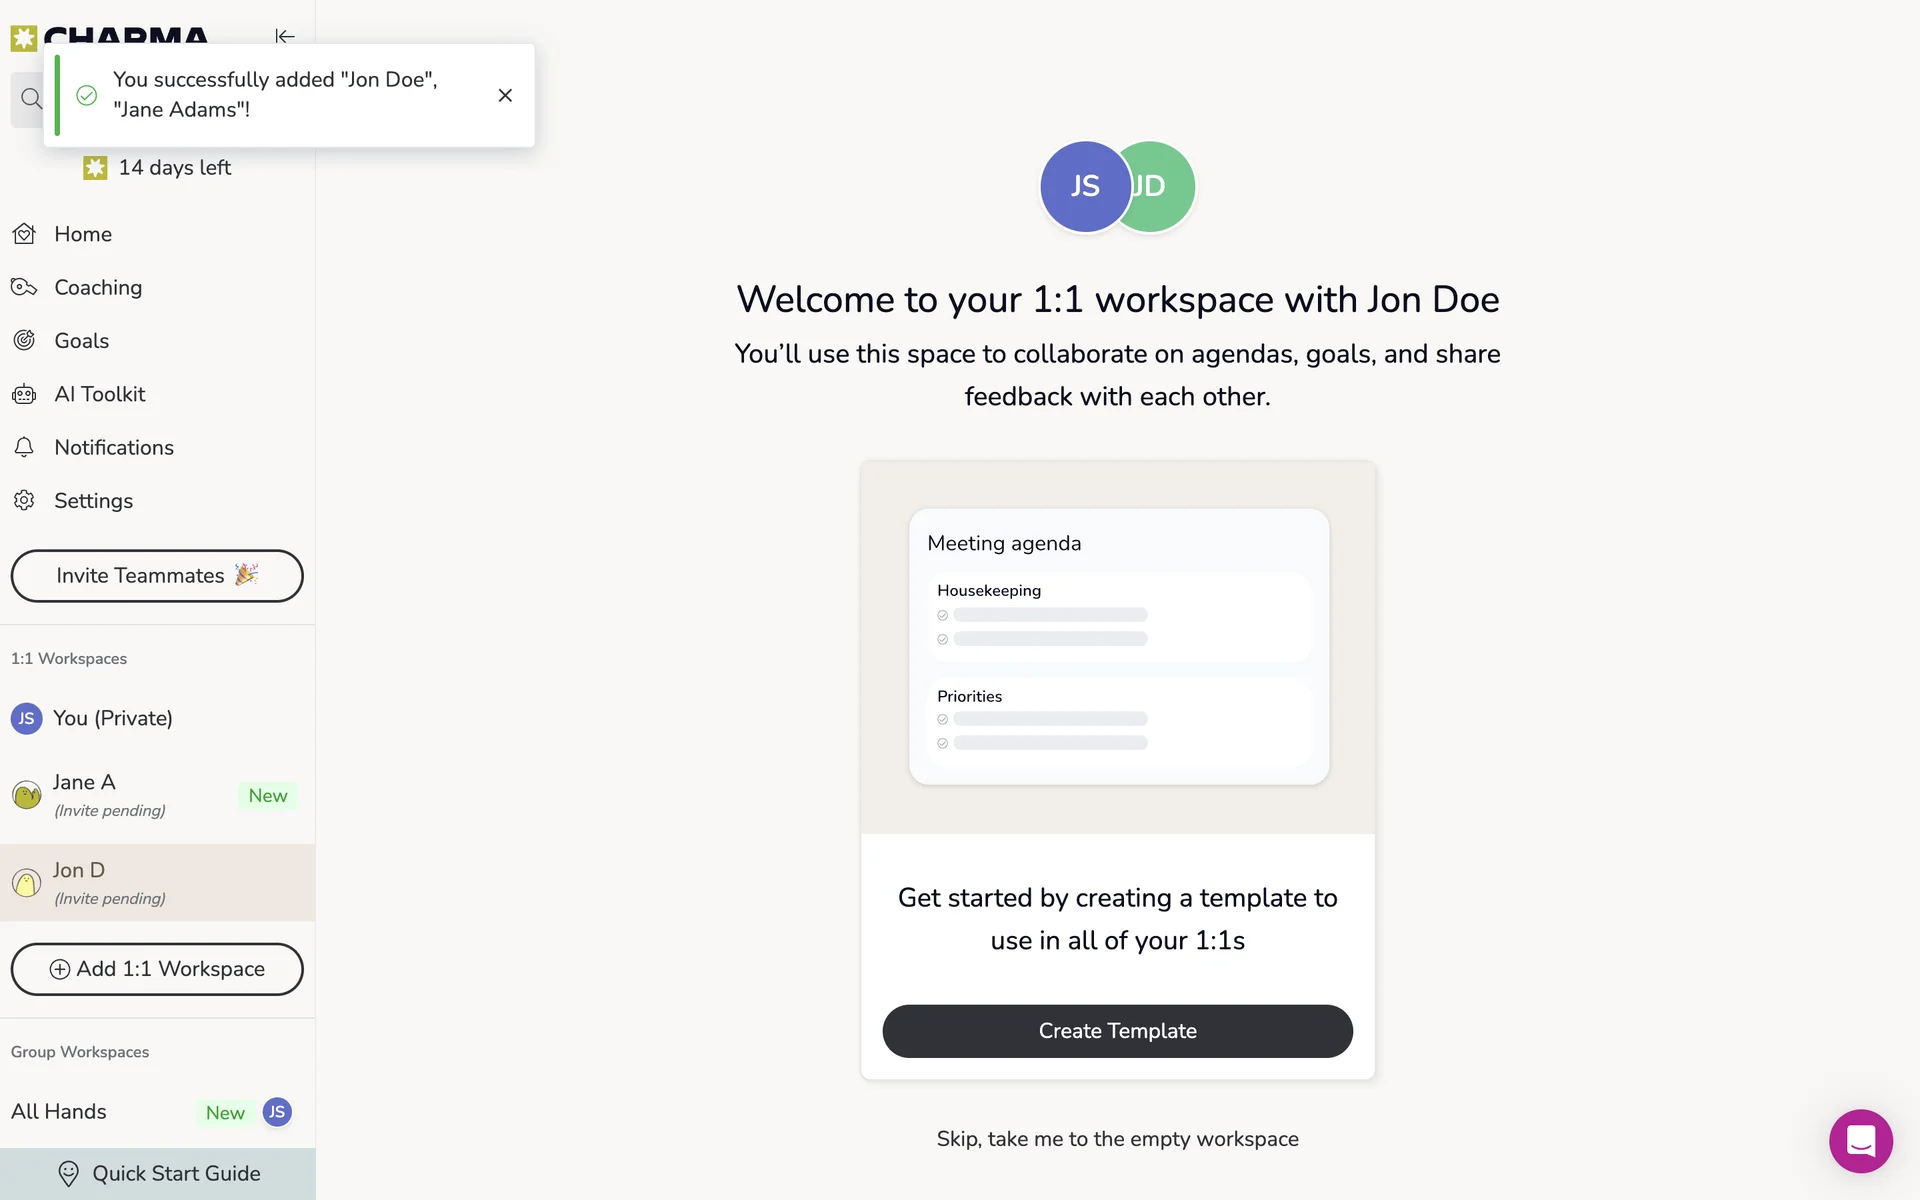Click the Create Template button
The height and width of the screenshot is (1200, 1920).
pos(1117,1031)
